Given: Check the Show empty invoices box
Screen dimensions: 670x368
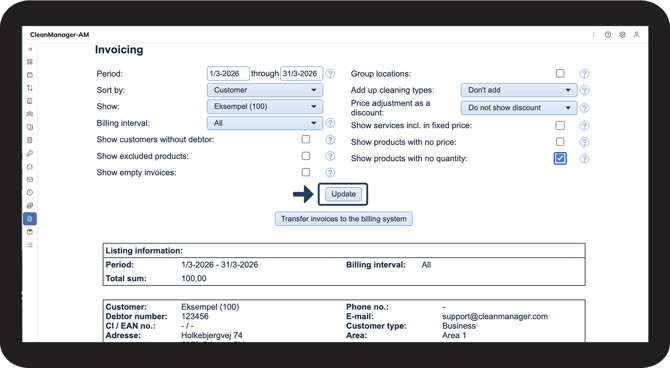Looking at the screenshot, I should 306,172.
